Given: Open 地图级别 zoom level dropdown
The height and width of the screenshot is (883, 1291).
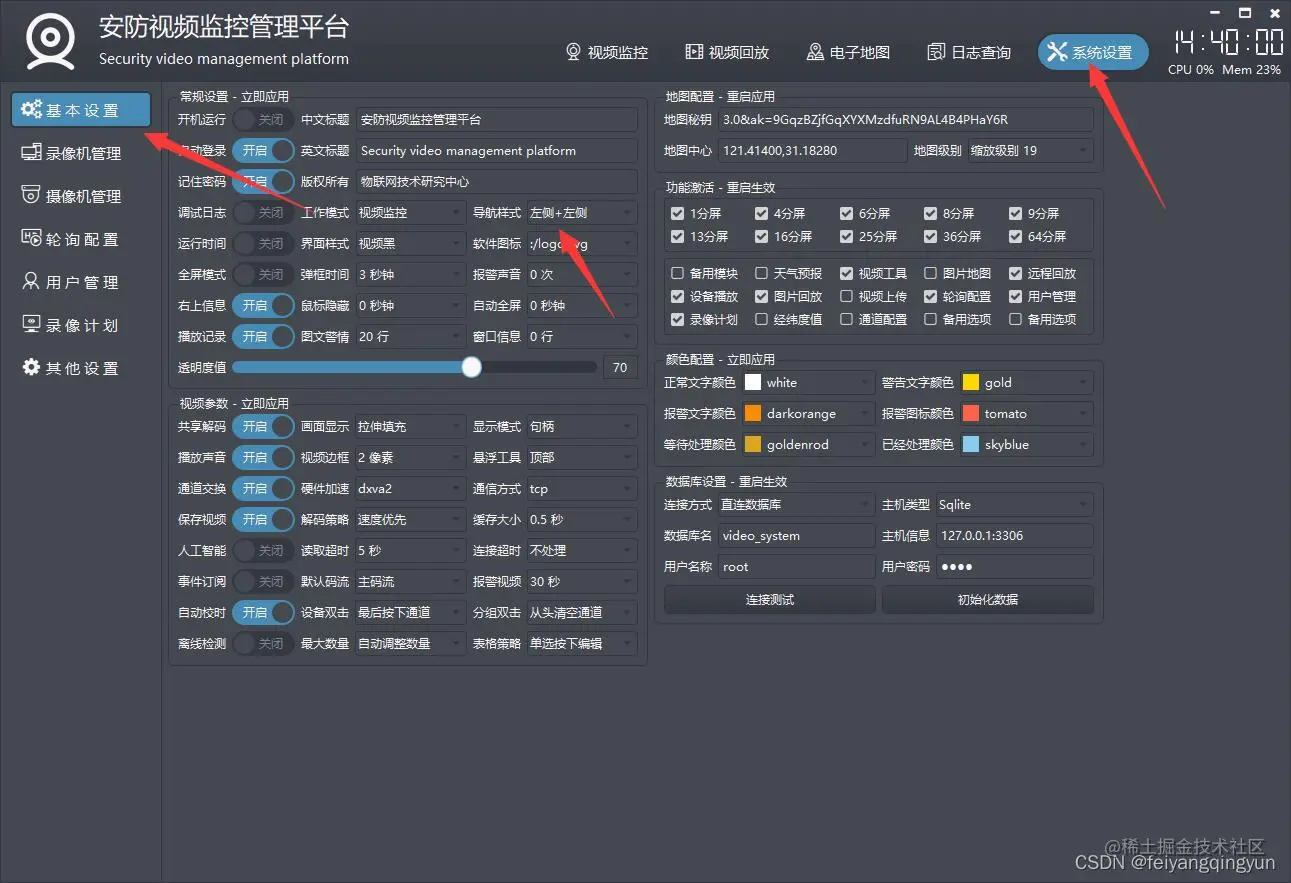Looking at the screenshot, I should [1029, 150].
